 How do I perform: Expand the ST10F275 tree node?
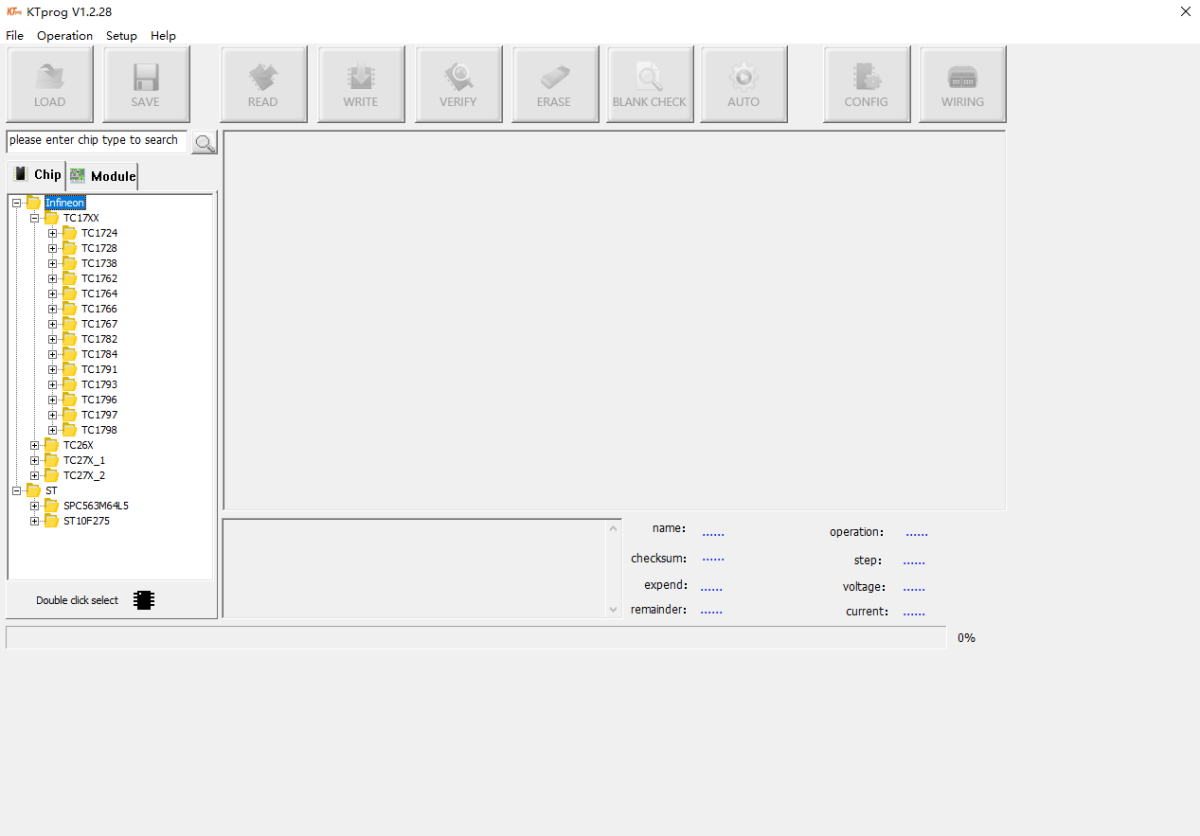coord(35,521)
